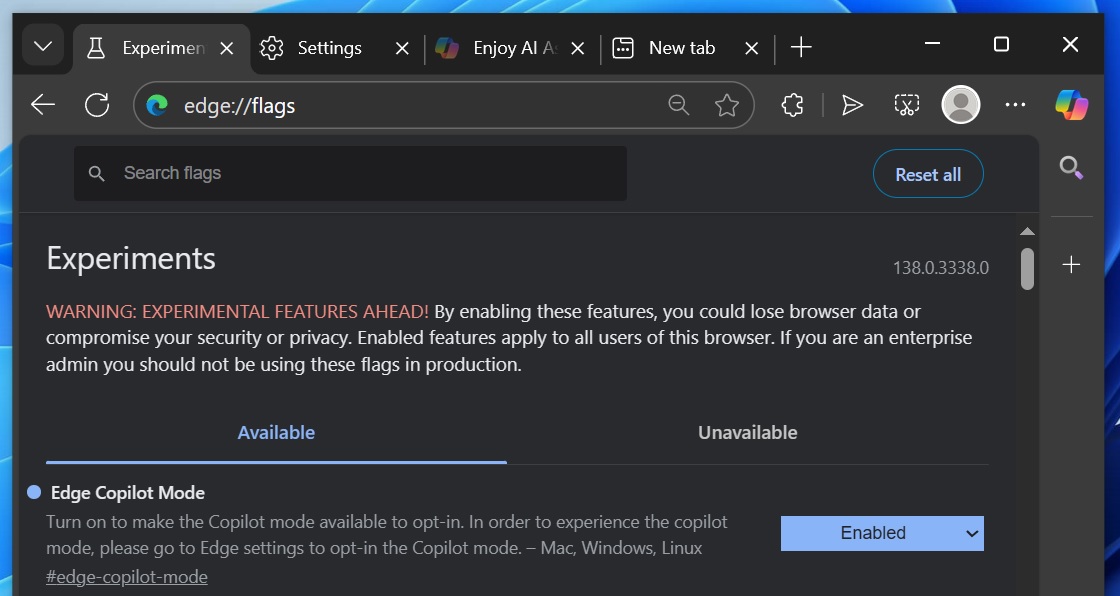Add this page to favorites star
This screenshot has width=1120, height=596.
pos(727,105)
